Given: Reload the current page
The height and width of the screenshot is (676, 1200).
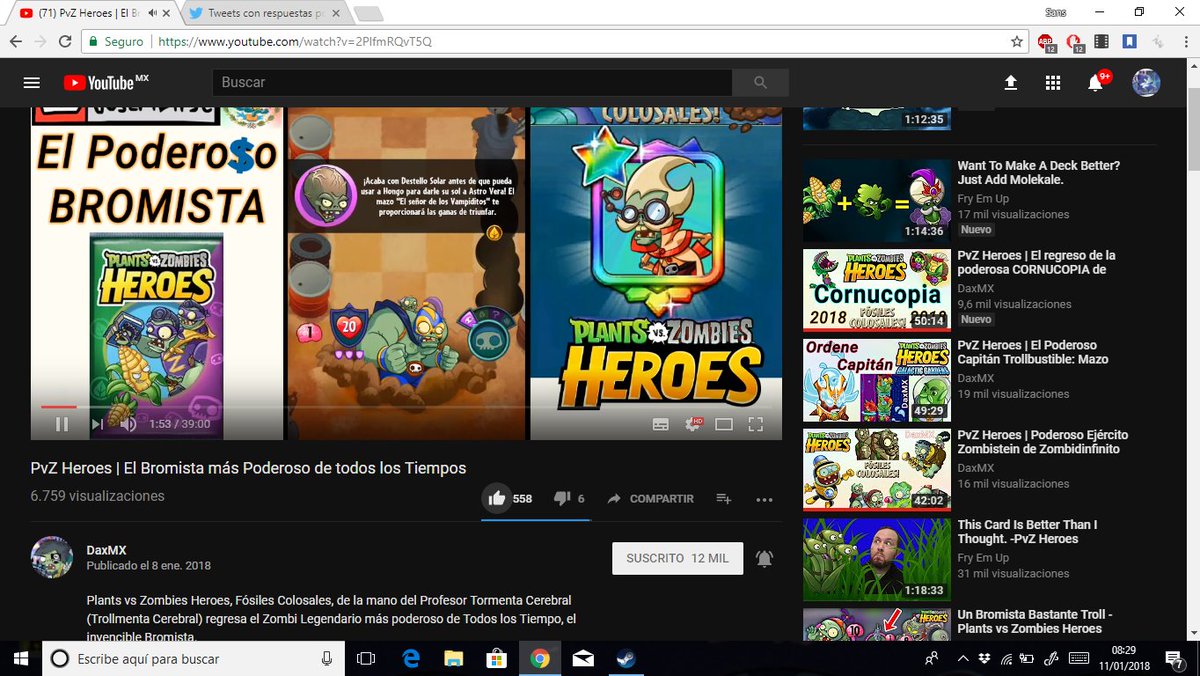Looking at the screenshot, I should [65, 42].
